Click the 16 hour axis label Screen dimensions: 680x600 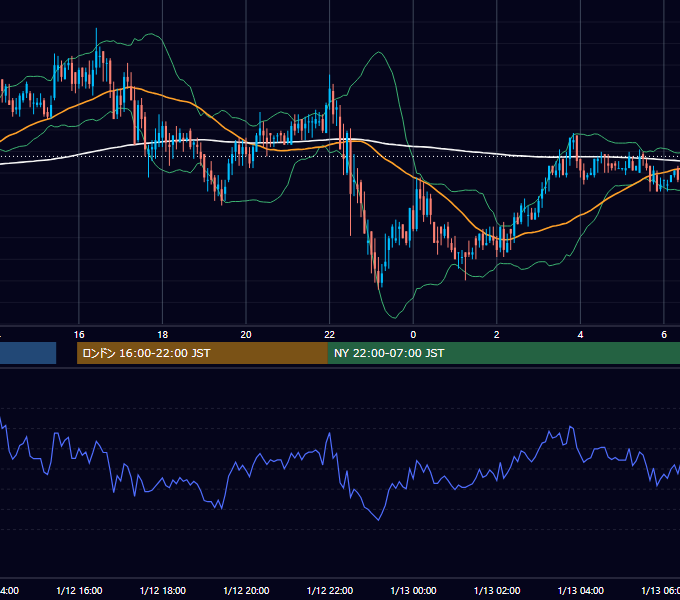(x=79, y=335)
